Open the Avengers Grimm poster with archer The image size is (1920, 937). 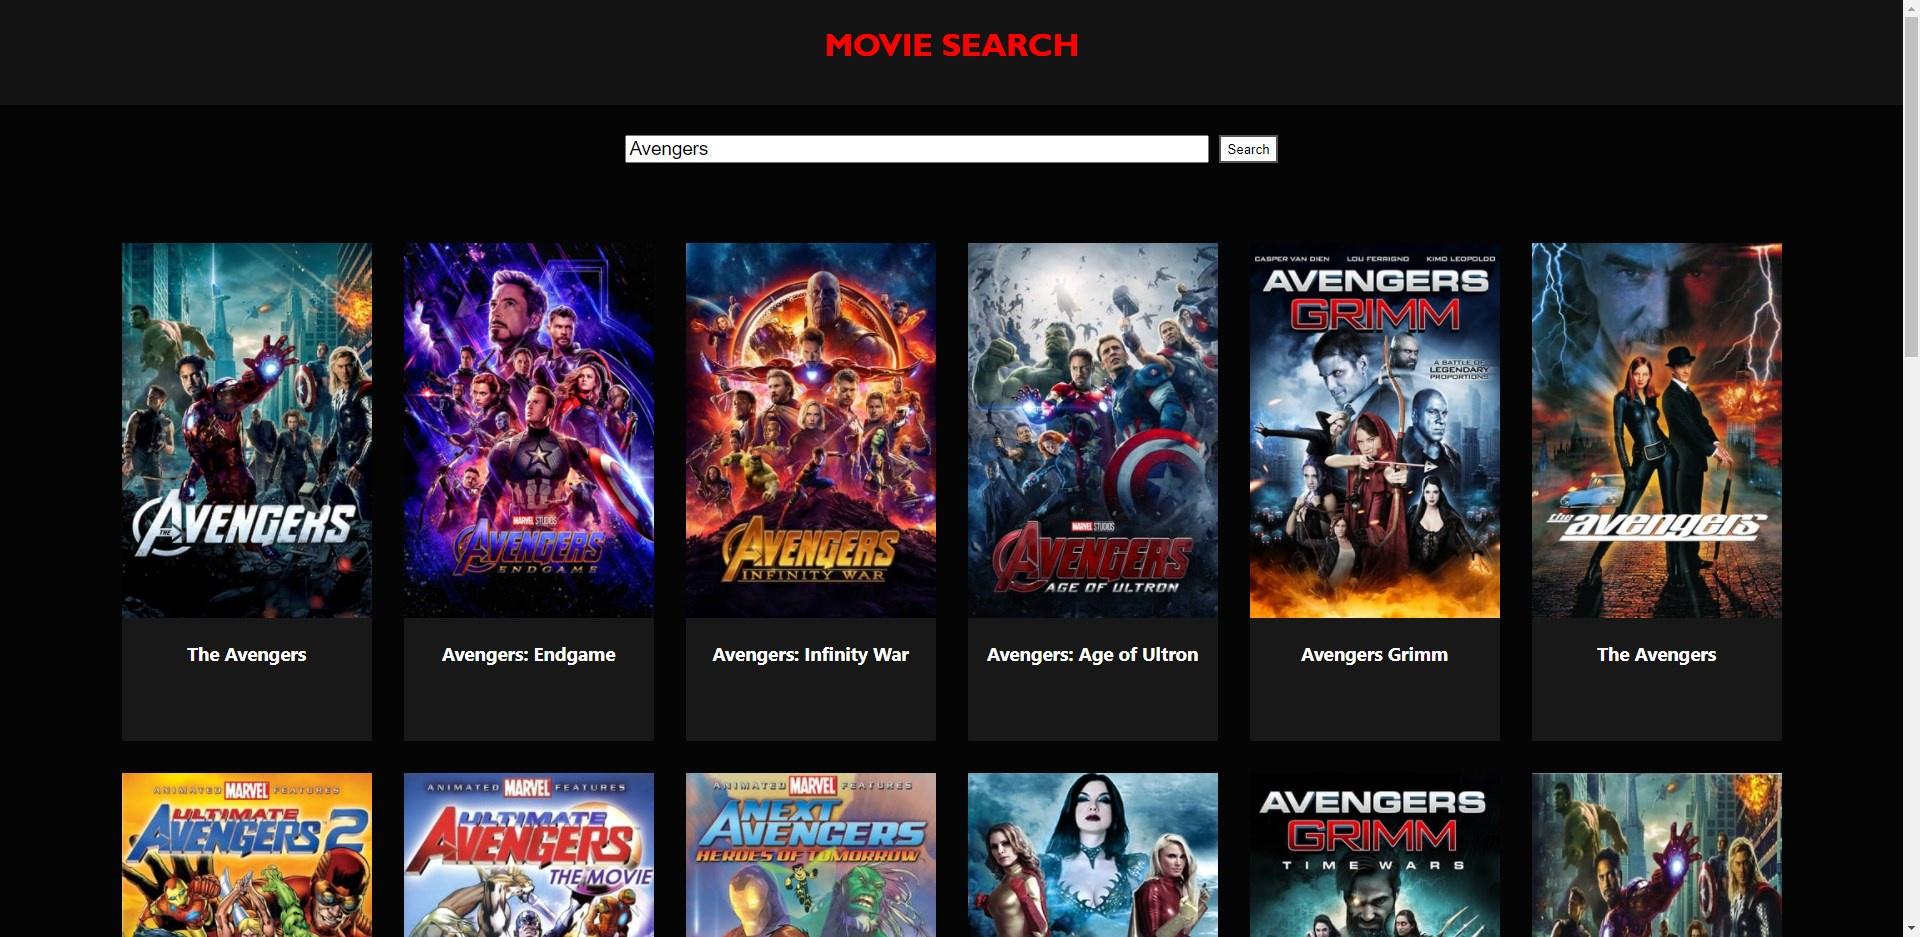pos(1374,430)
